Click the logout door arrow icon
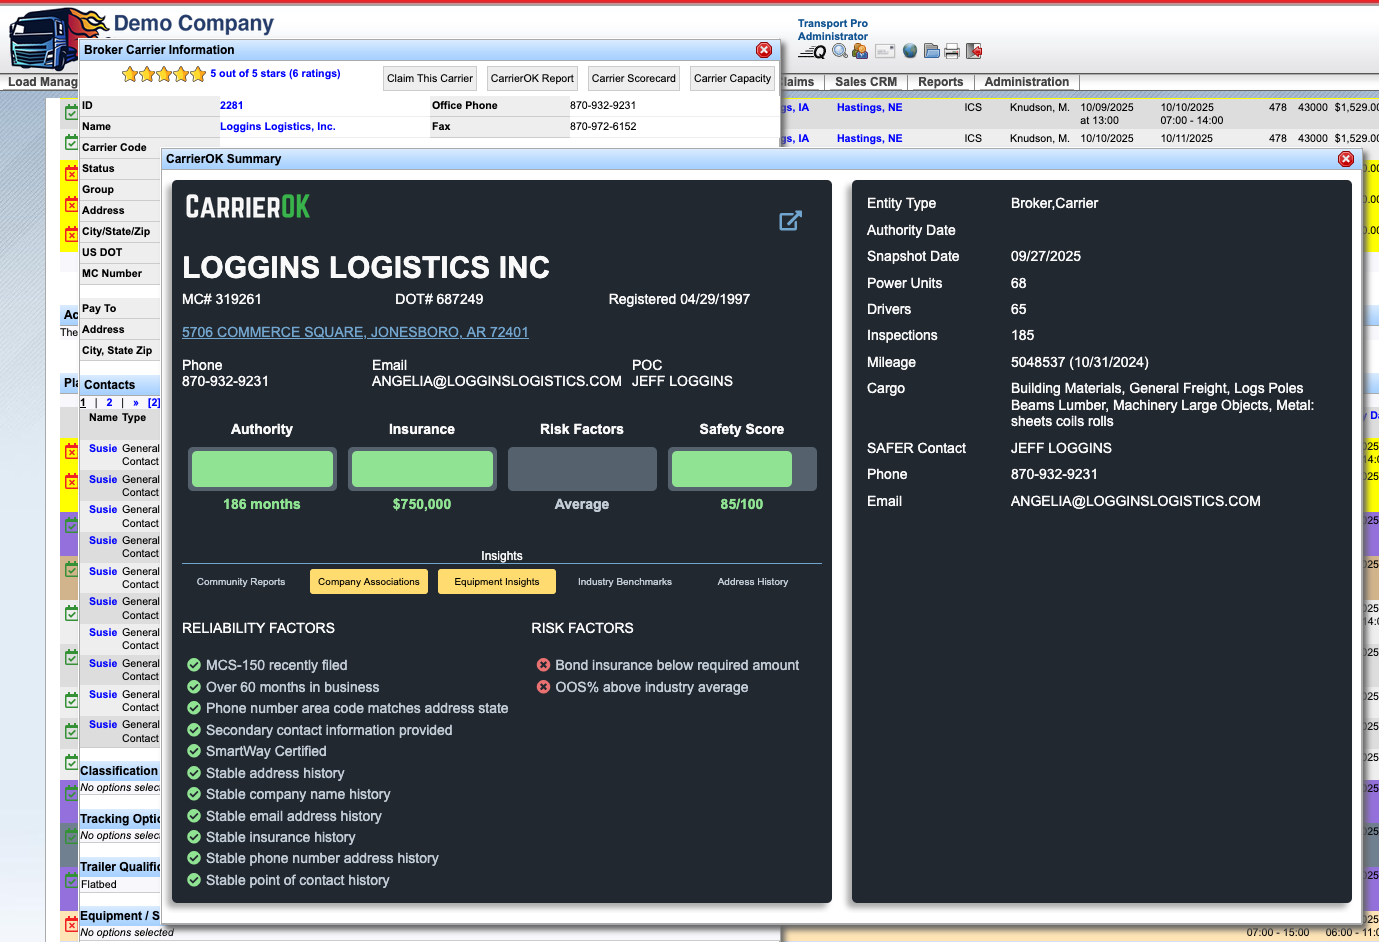 click(974, 51)
